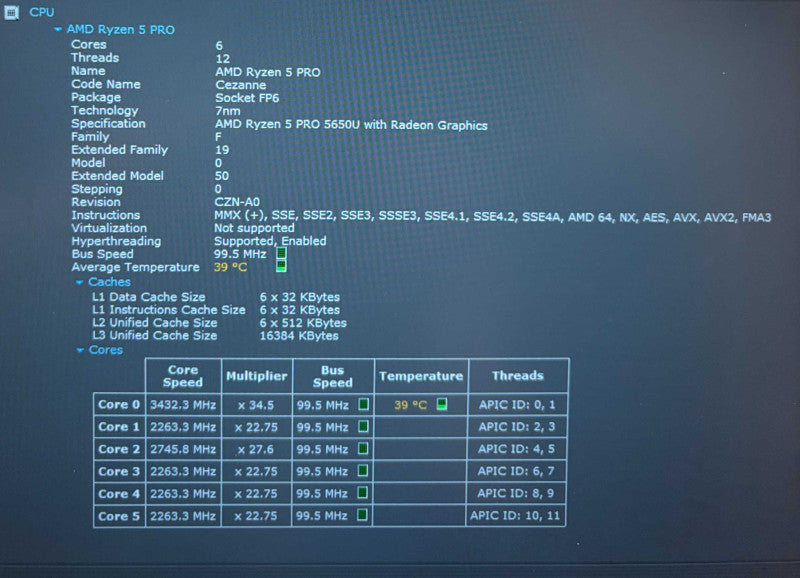Click the Hyperthreading value Supported, Enabled

coord(270,241)
